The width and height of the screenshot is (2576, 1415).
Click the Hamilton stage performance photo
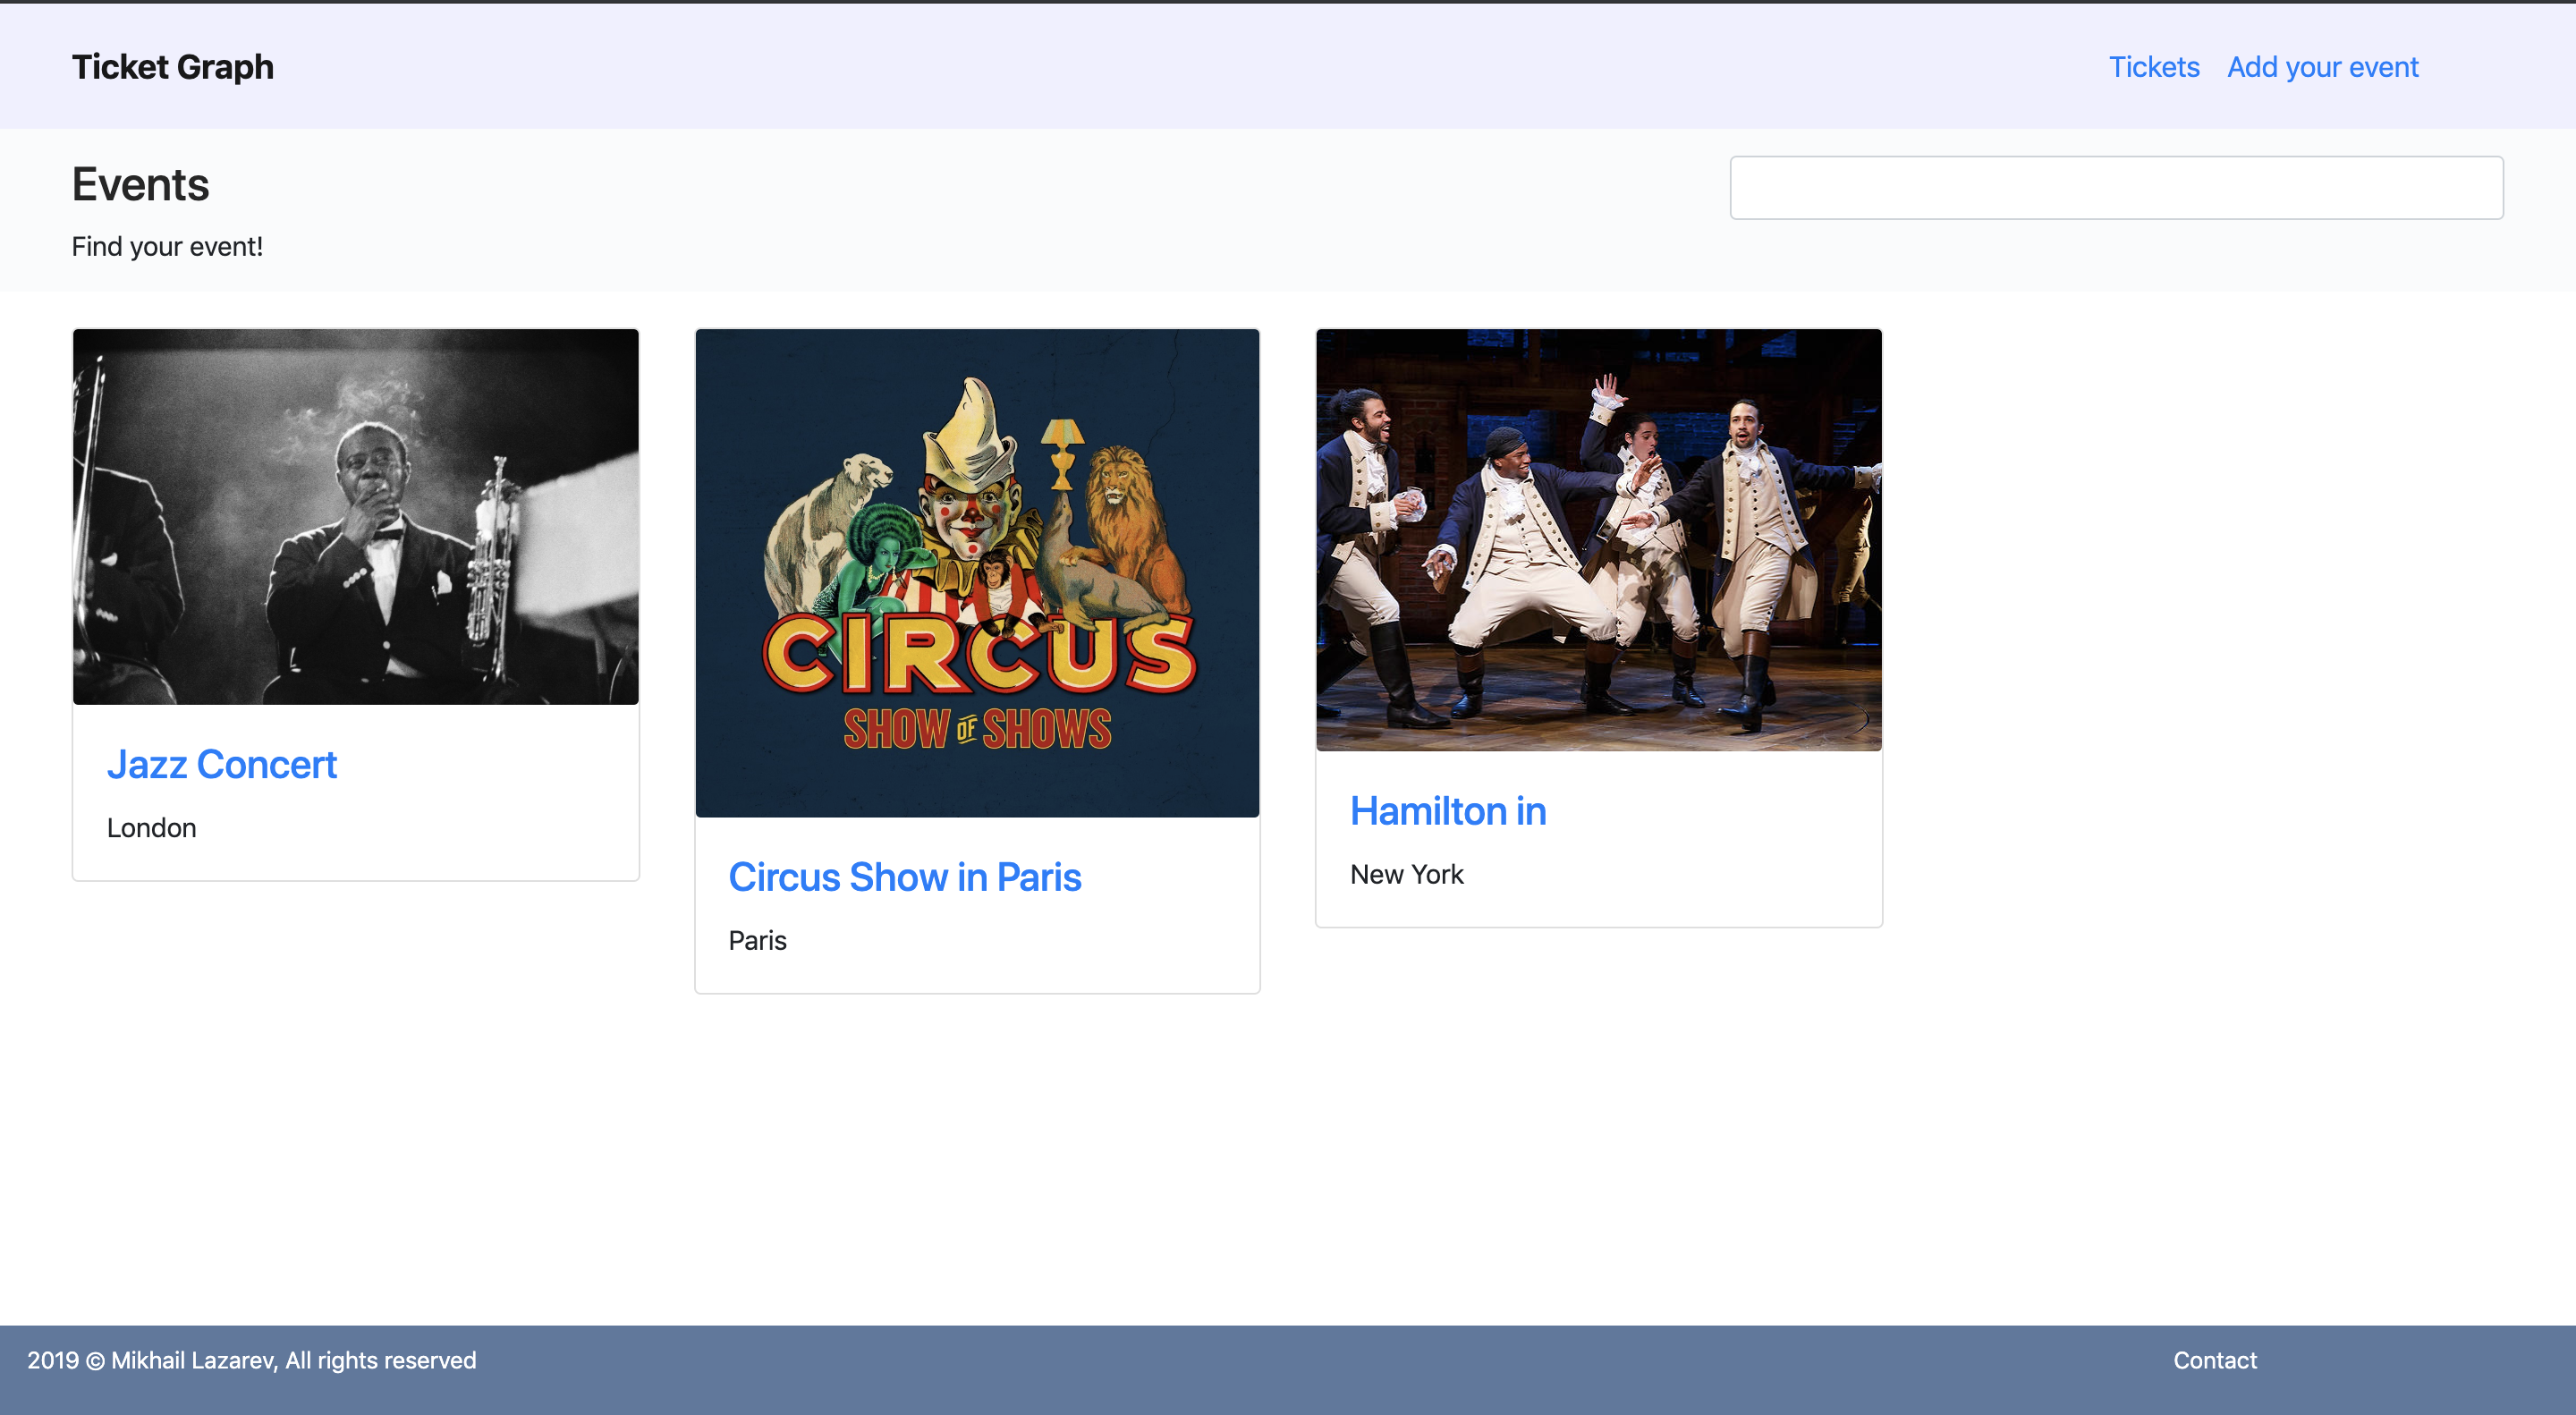1598,540
